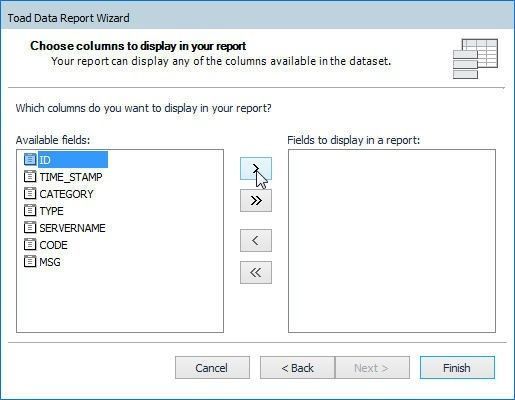Click the field icon beside MSG
This screenshot has width=515, height=400.
point(30,261)
